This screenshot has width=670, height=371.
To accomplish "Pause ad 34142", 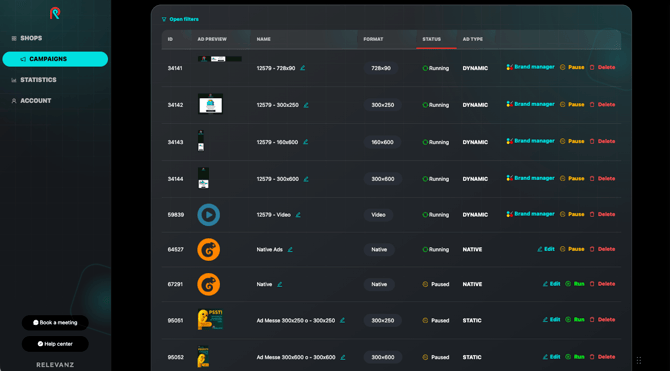I will [x=572, y=105].
